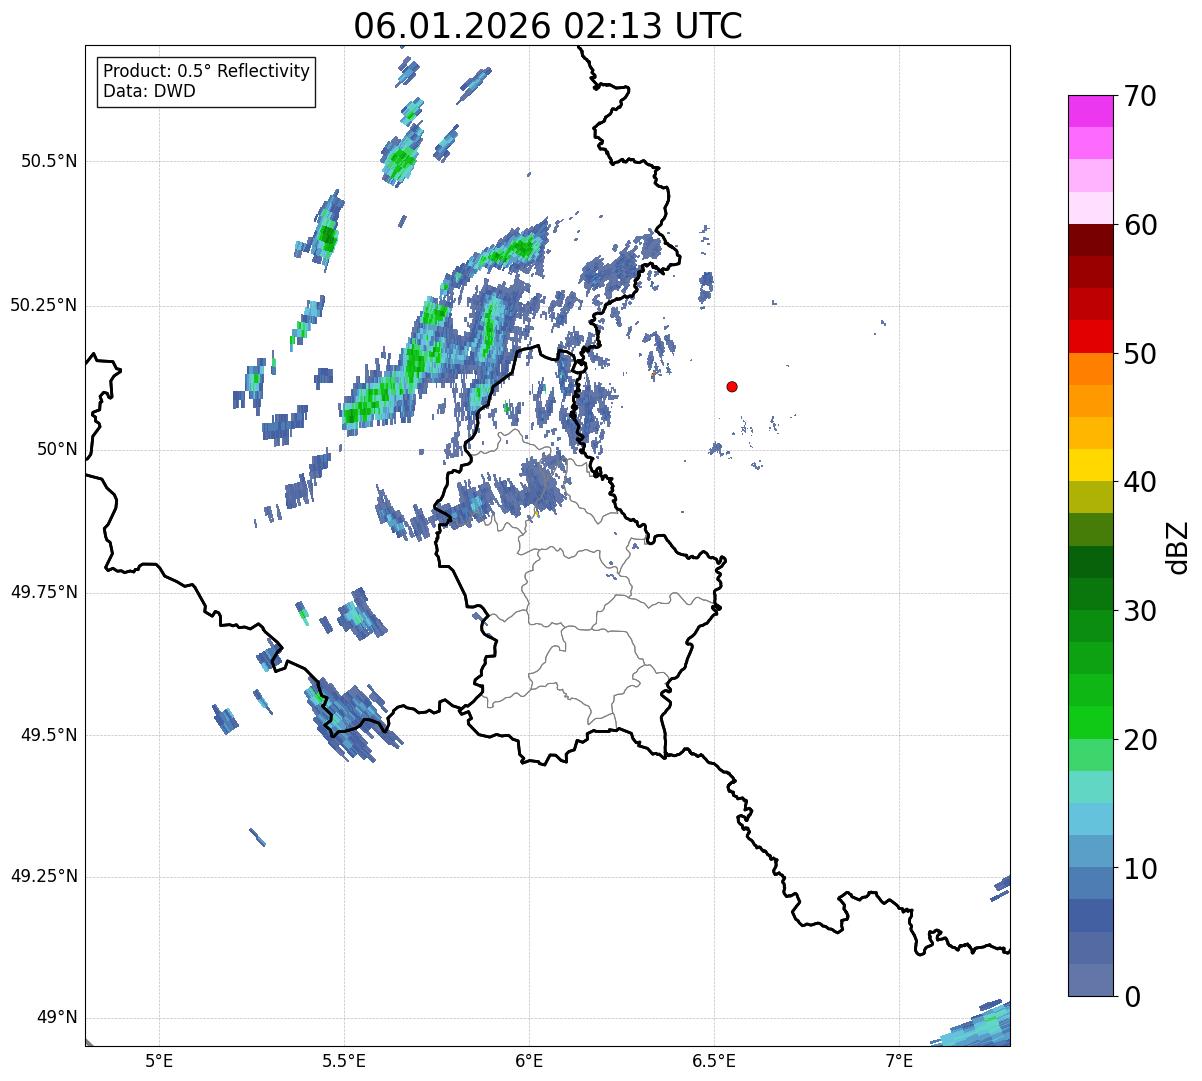Click the 7°E longitude label
The height and width of the screenshot is (1081, 1202).
point(899,1060)
